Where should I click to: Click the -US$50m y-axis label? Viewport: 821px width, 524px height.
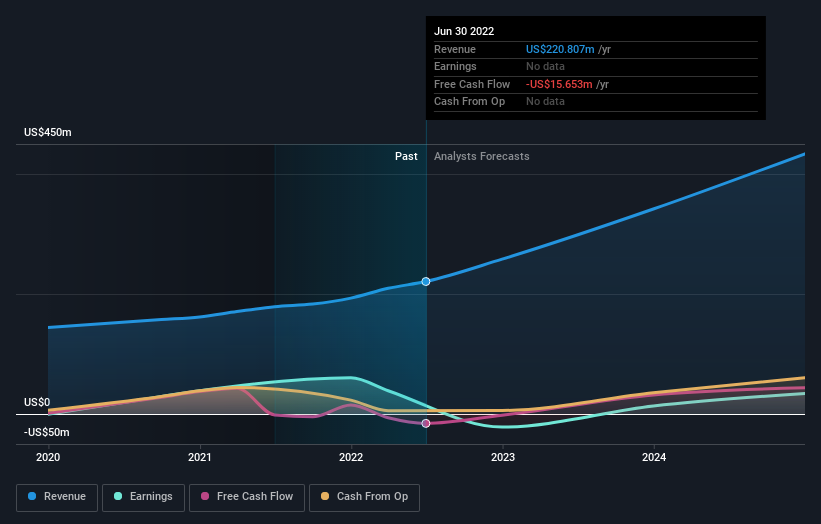(x=47, y=432)
